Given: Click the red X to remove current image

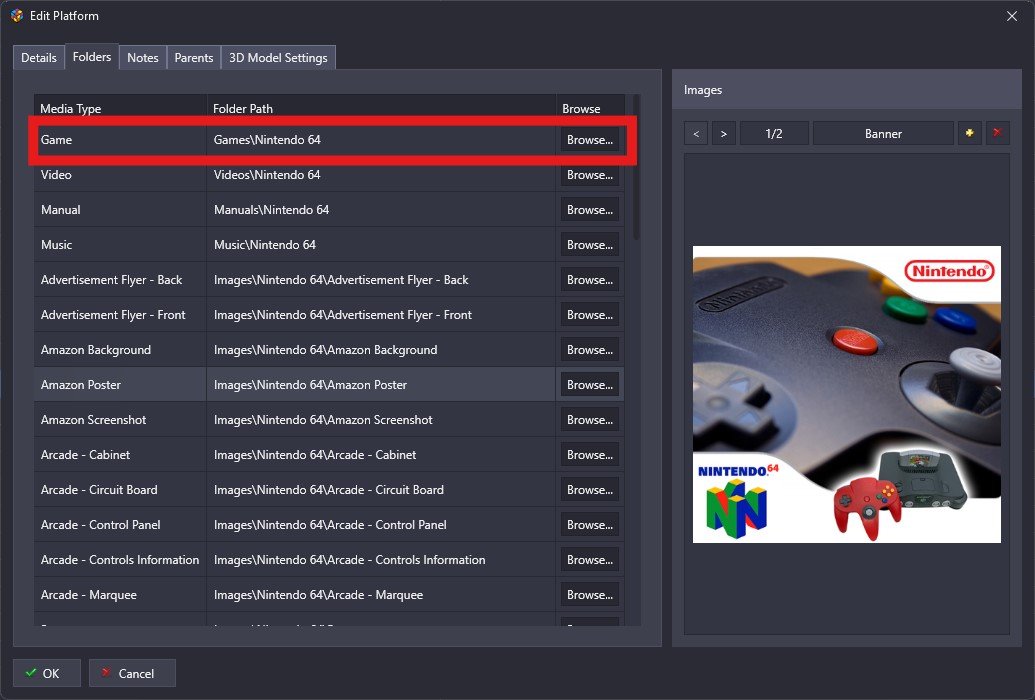Looking at the screenshot, I should [997, 132].
